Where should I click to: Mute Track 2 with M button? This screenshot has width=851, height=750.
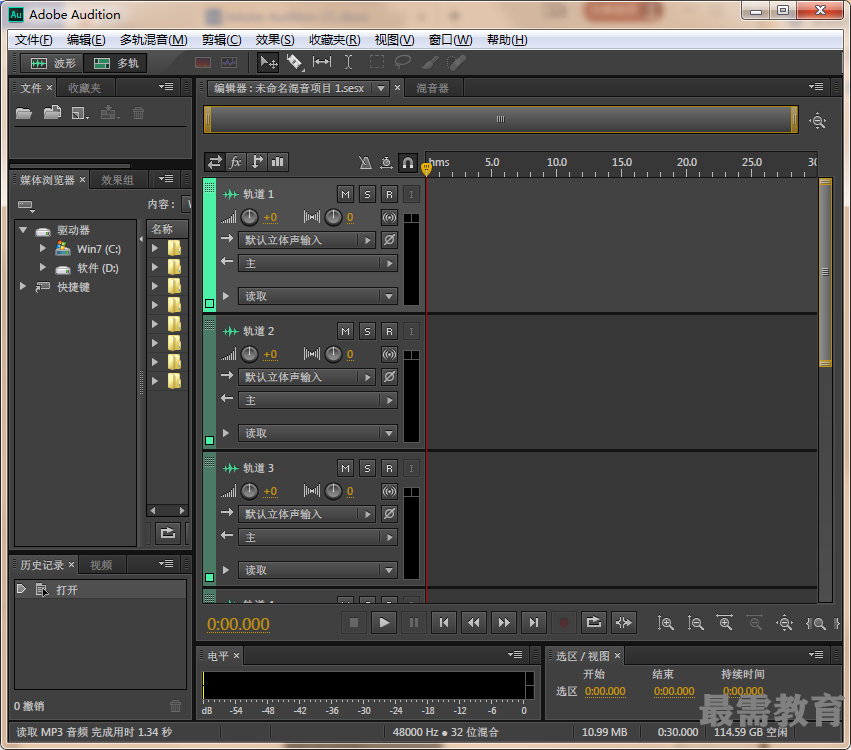(x=345, y=331)
